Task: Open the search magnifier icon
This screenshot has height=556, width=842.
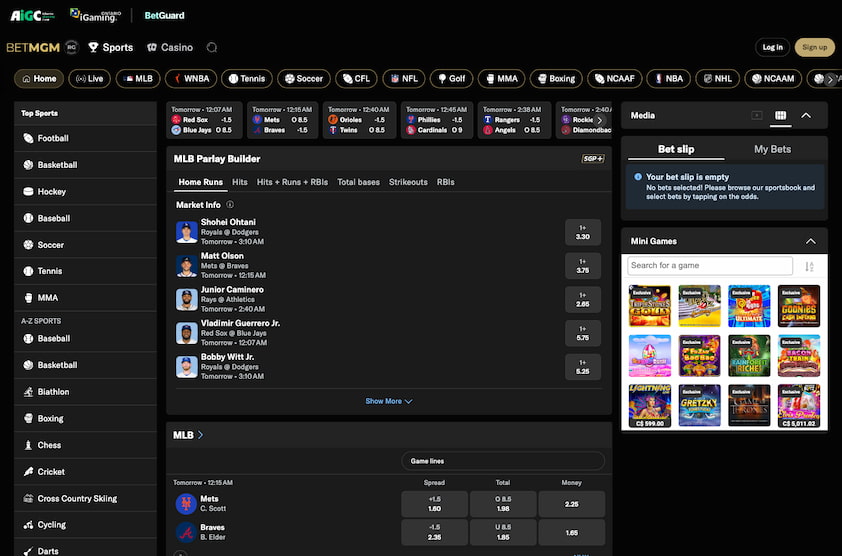Action: pyautogui.click(x=212, y=48)
